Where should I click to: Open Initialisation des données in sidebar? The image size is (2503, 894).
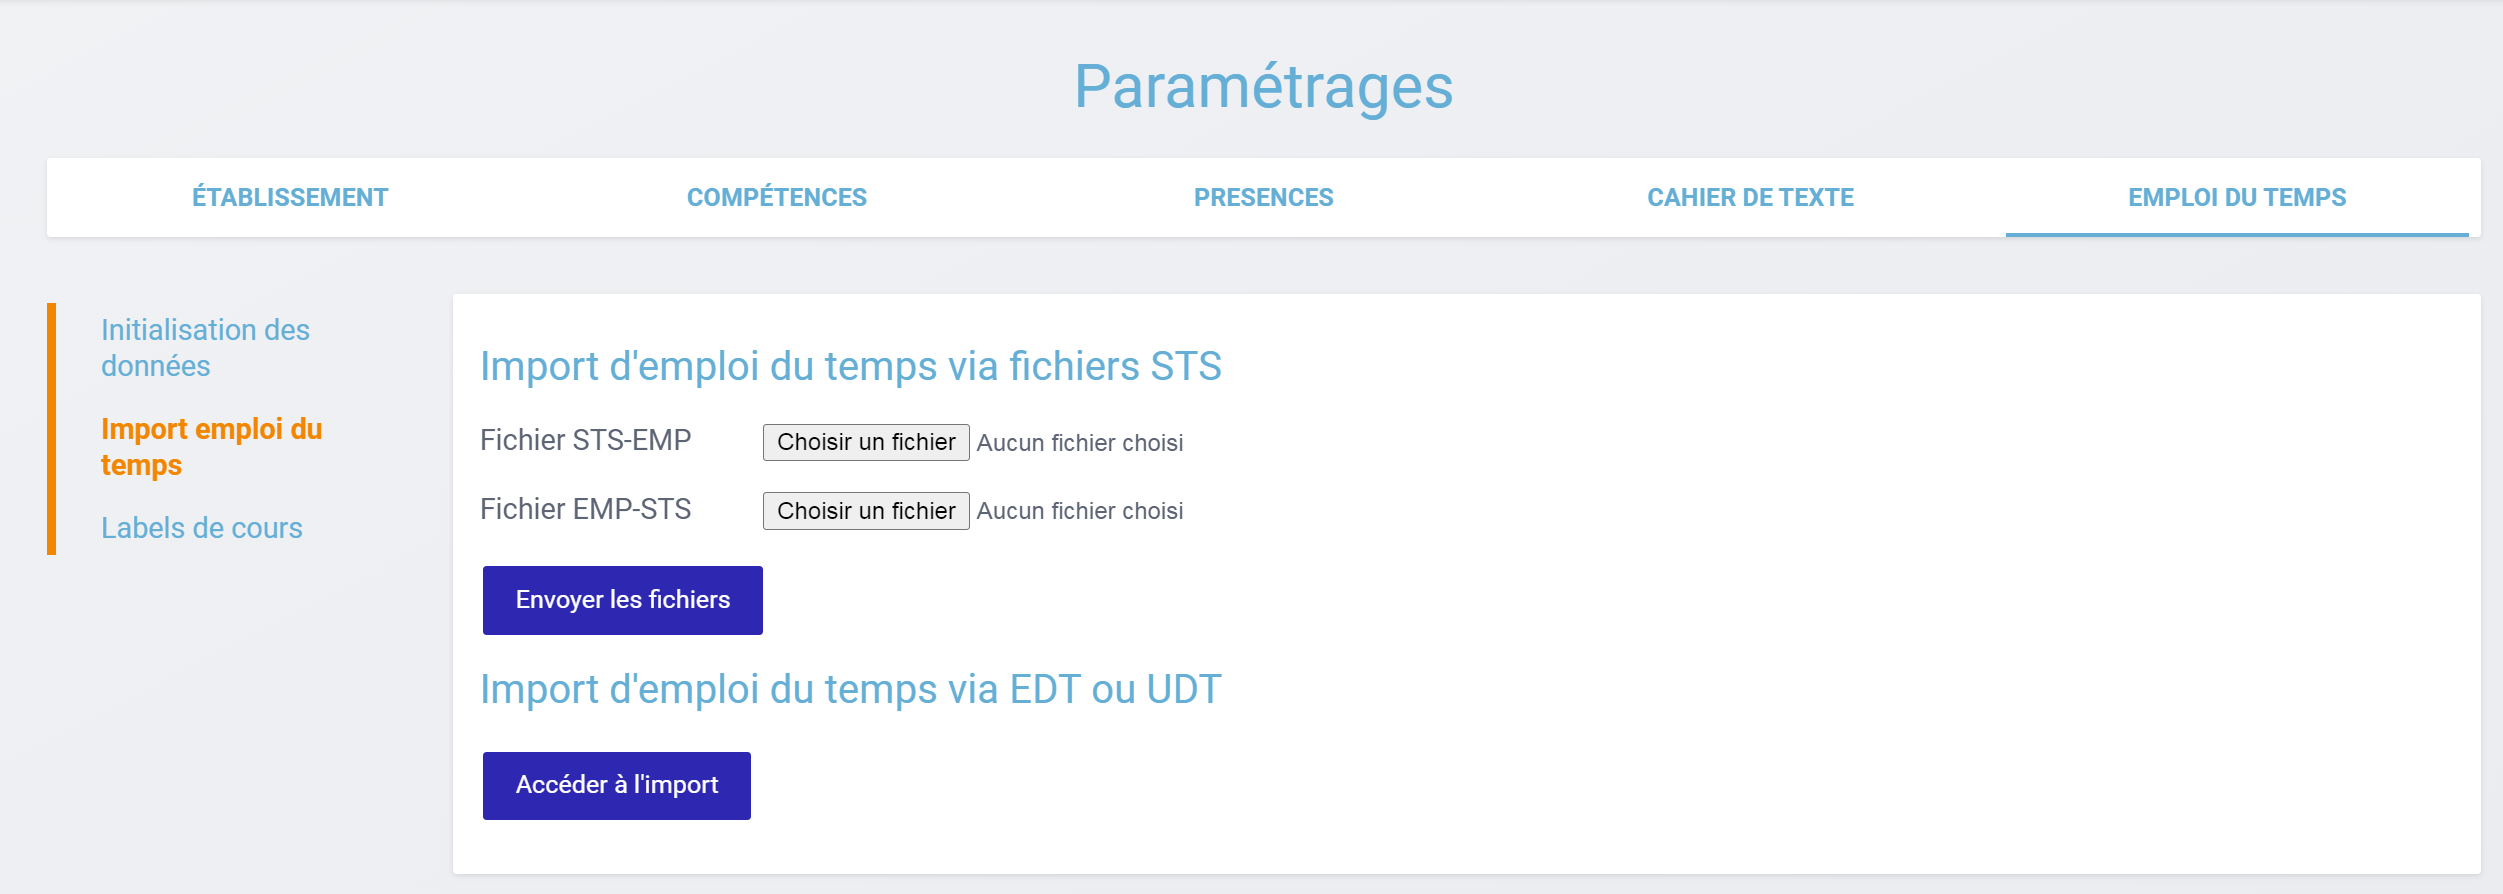pos(205,347)
